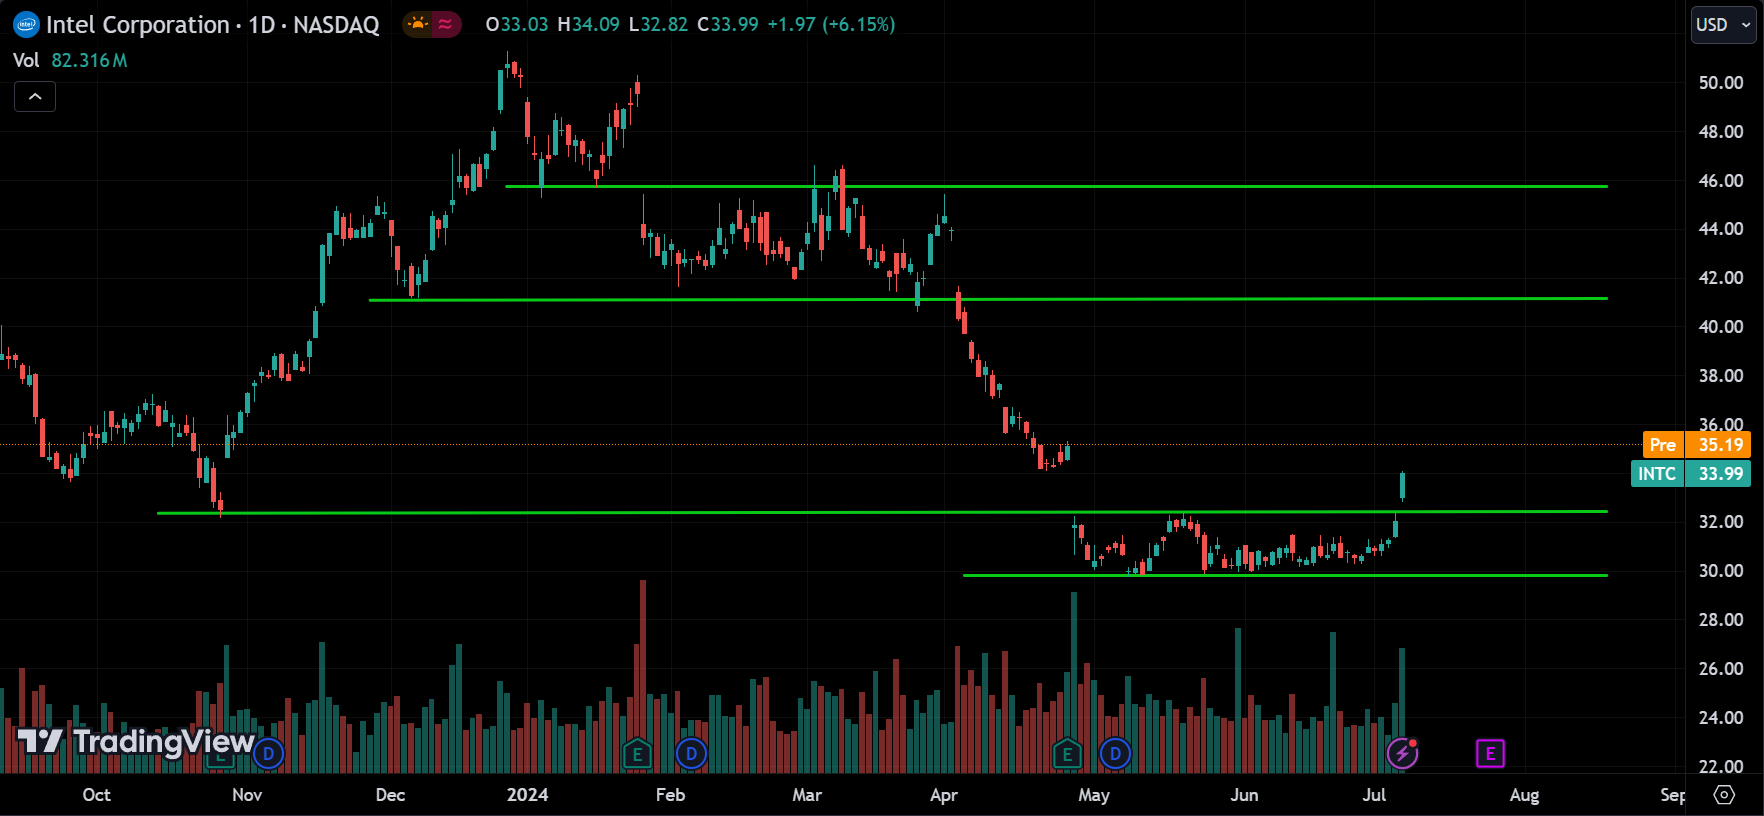Screen dimensions: 1764x816
Task: Click the purple upcoming earnings E marker
Action: (x=1490, y=753)
